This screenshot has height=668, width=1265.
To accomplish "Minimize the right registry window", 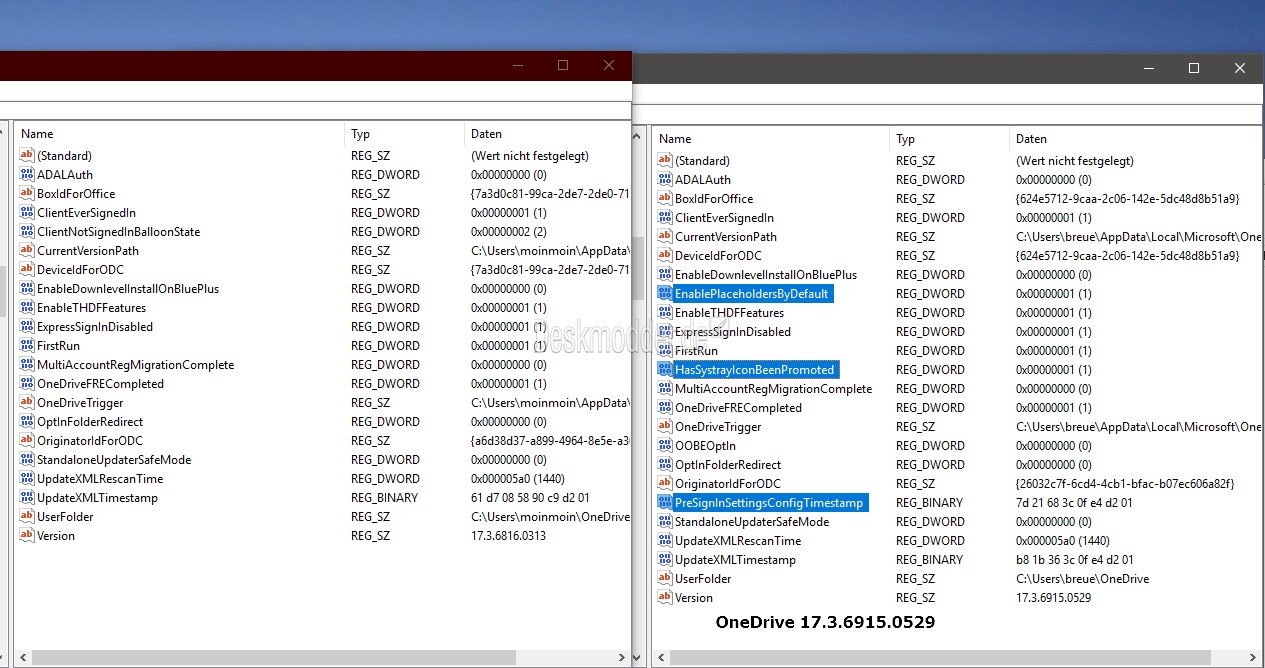I will click(1147, 68).
